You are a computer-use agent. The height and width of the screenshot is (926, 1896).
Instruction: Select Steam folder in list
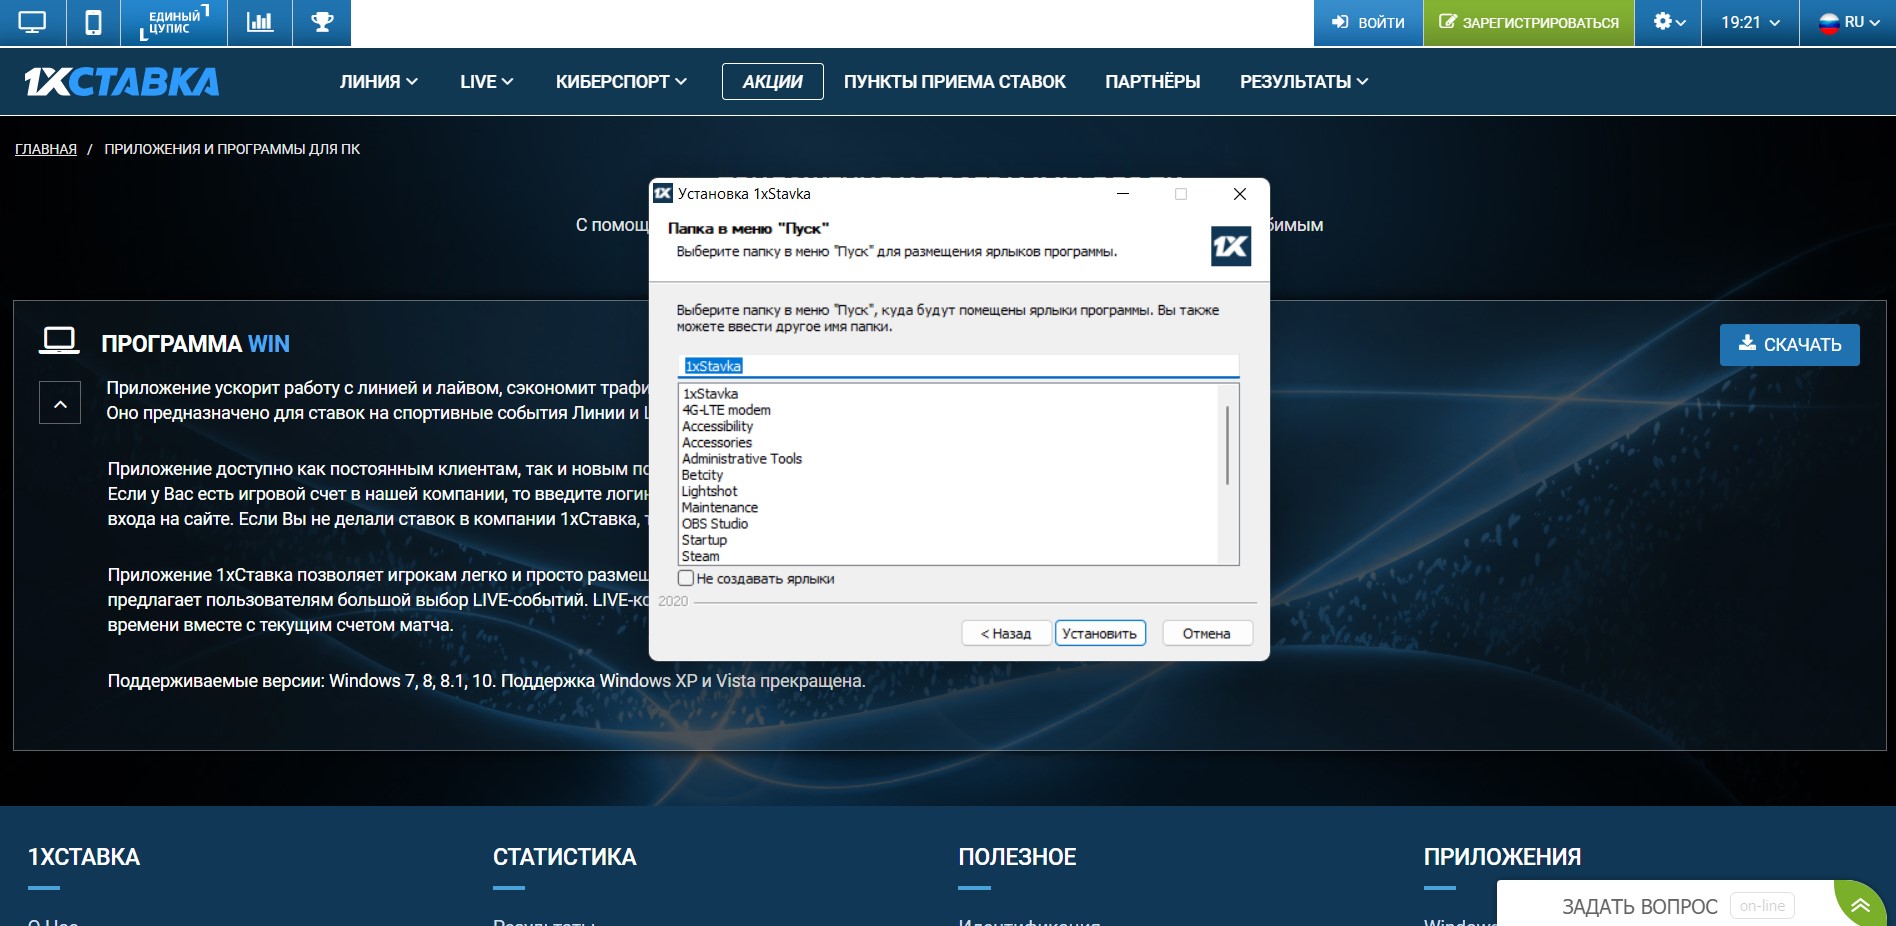tap(700, 556)
